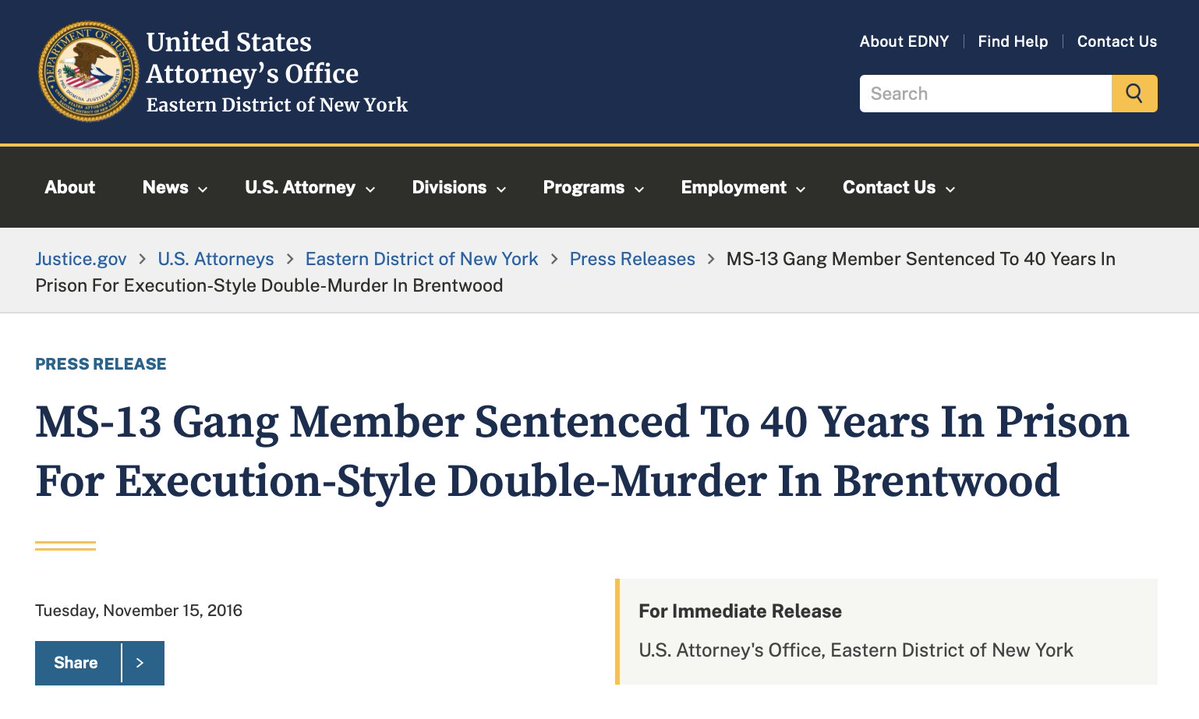Expand the U.S. Attorney dropdown chevron
The height and width of the screenshot is (719, 1199).
pyautogui.click(x=370, y=189)
